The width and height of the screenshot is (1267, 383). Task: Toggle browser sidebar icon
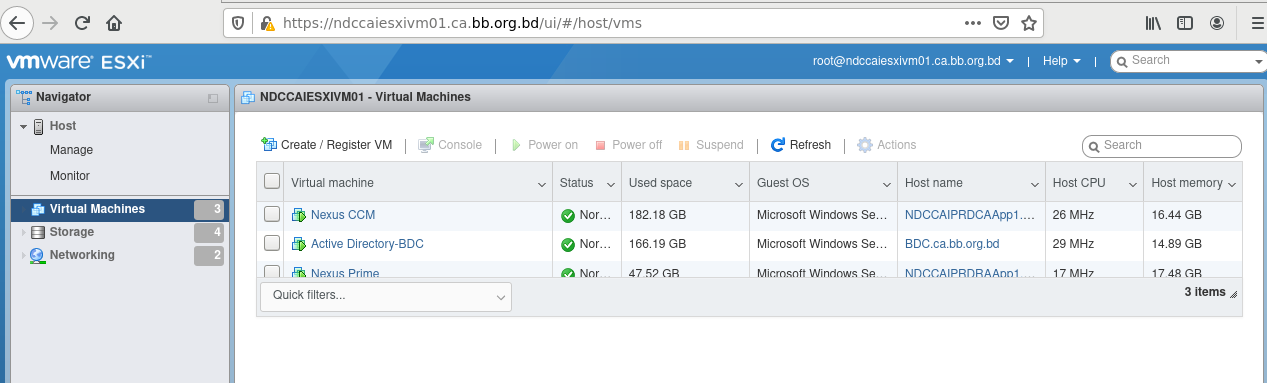point(1185,22)
